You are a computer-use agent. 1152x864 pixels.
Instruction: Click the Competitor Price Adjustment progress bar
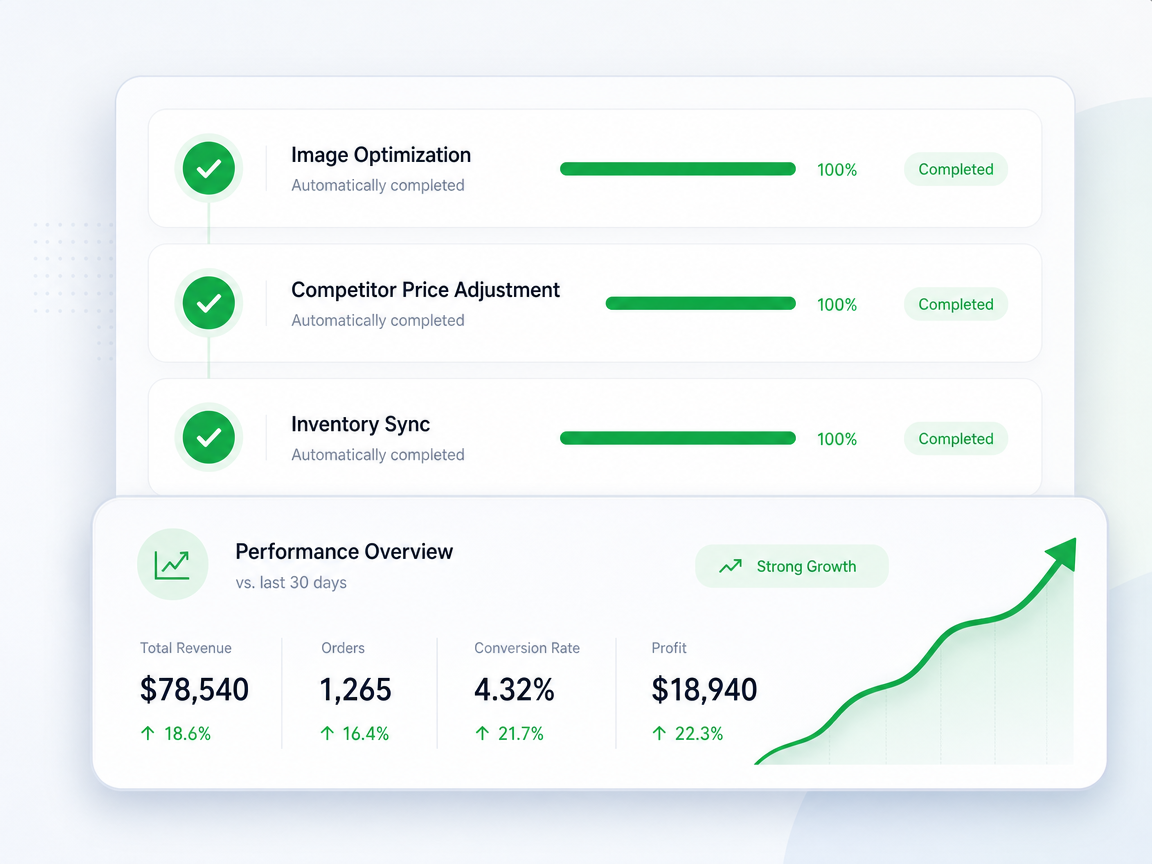(700, 303)
